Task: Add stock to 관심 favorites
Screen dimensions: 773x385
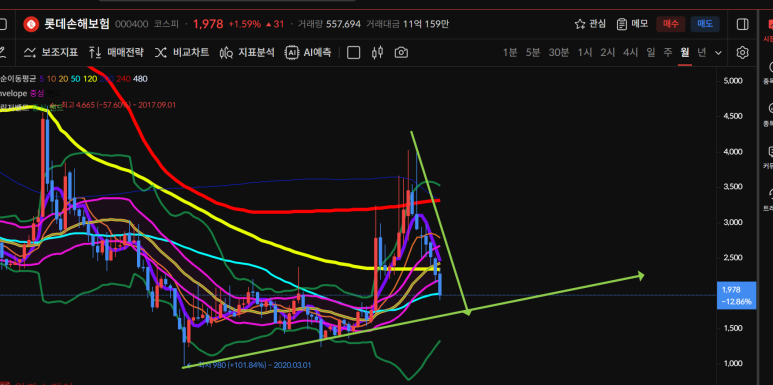Action: pos(590,24)
